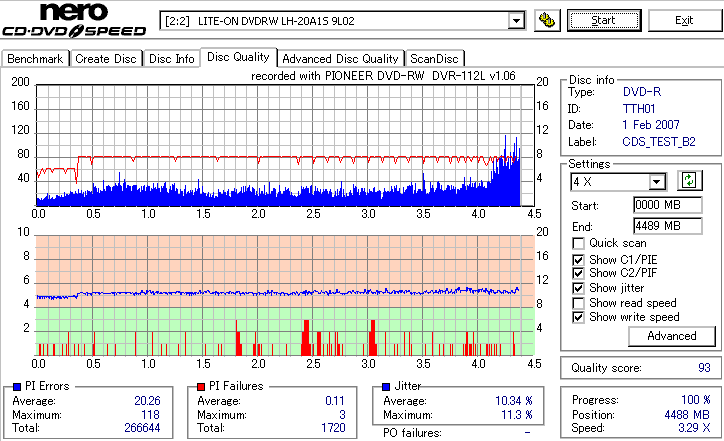Click the PO failures label
The width and height of the screenshot is (724, 441).
click(412, 433)
